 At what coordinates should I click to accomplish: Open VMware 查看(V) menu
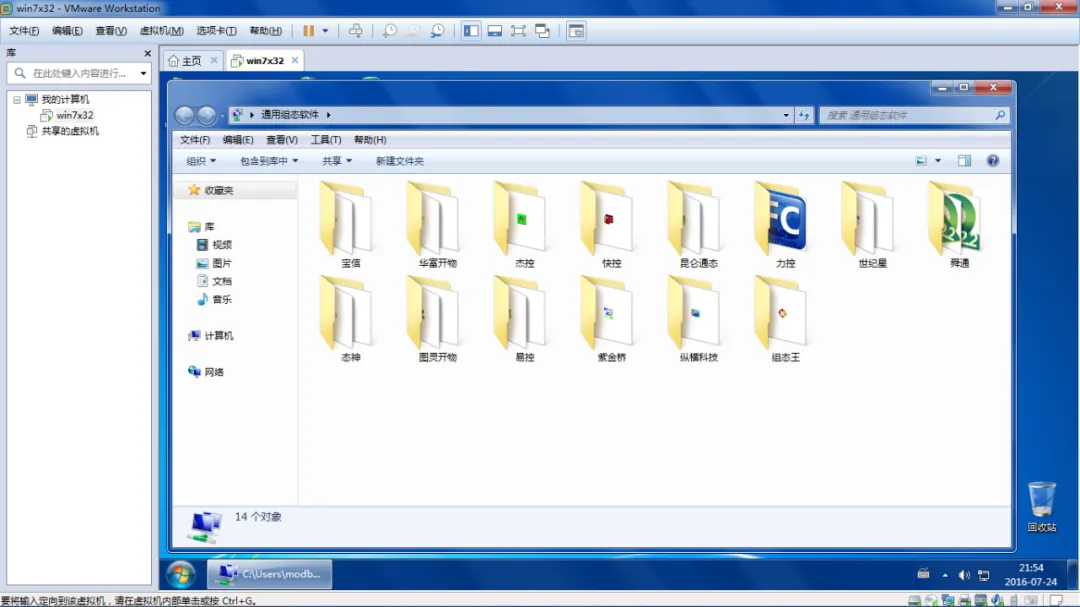111,30
